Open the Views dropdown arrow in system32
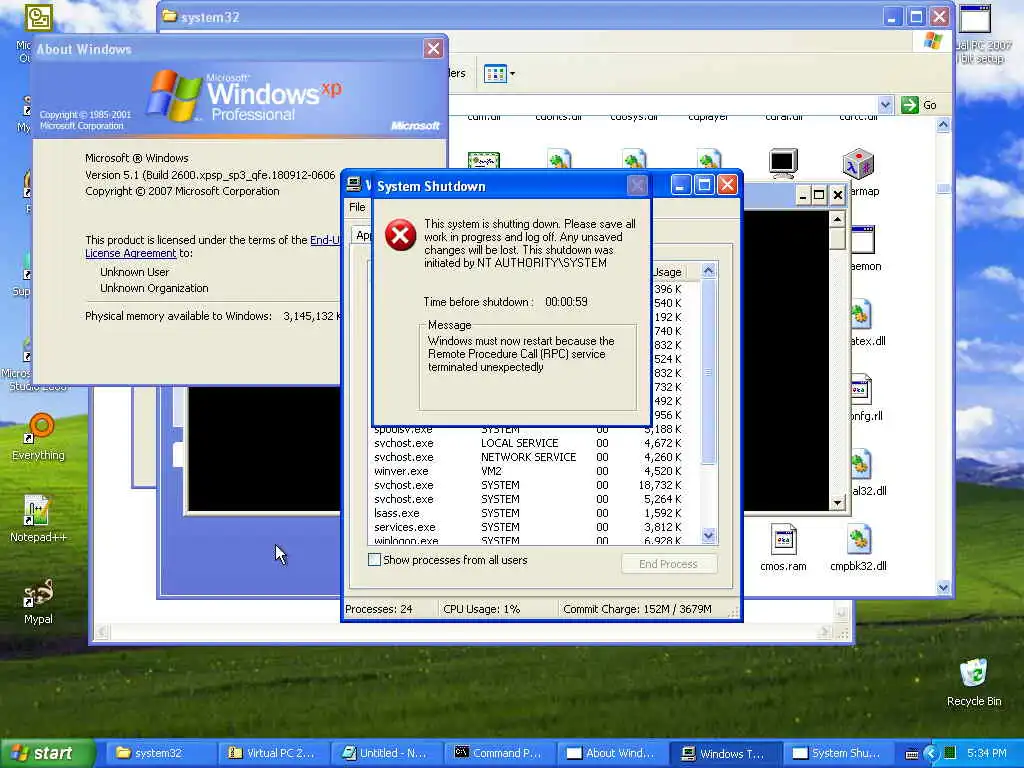 click(x=513, y=74)
